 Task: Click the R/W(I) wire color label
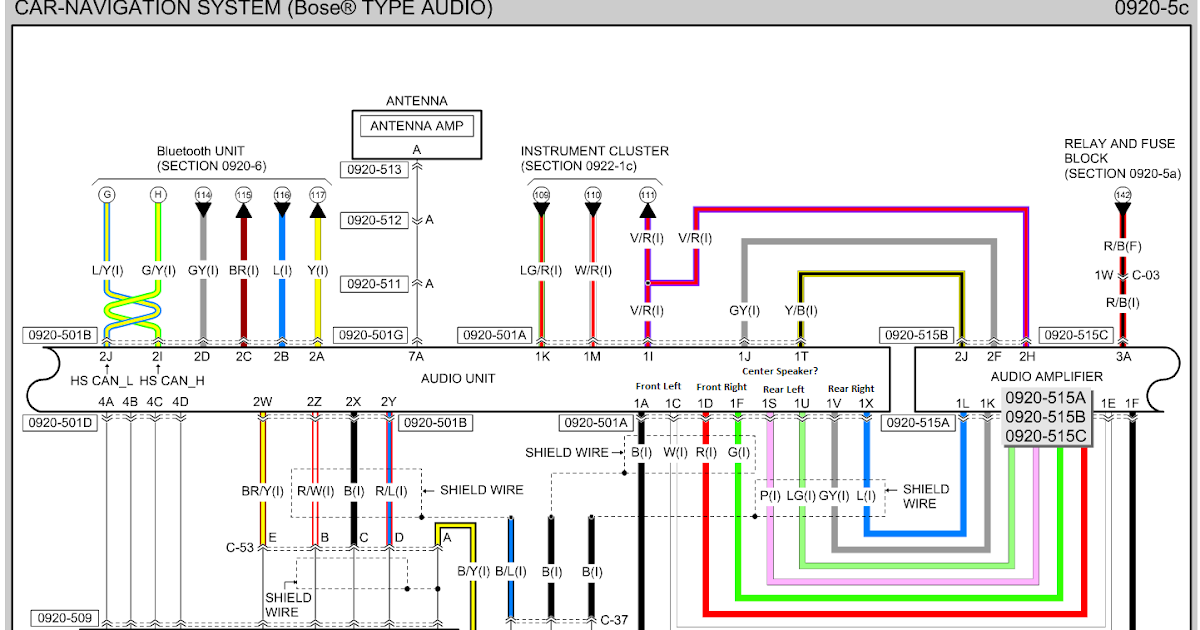click(x=317, y=490)
